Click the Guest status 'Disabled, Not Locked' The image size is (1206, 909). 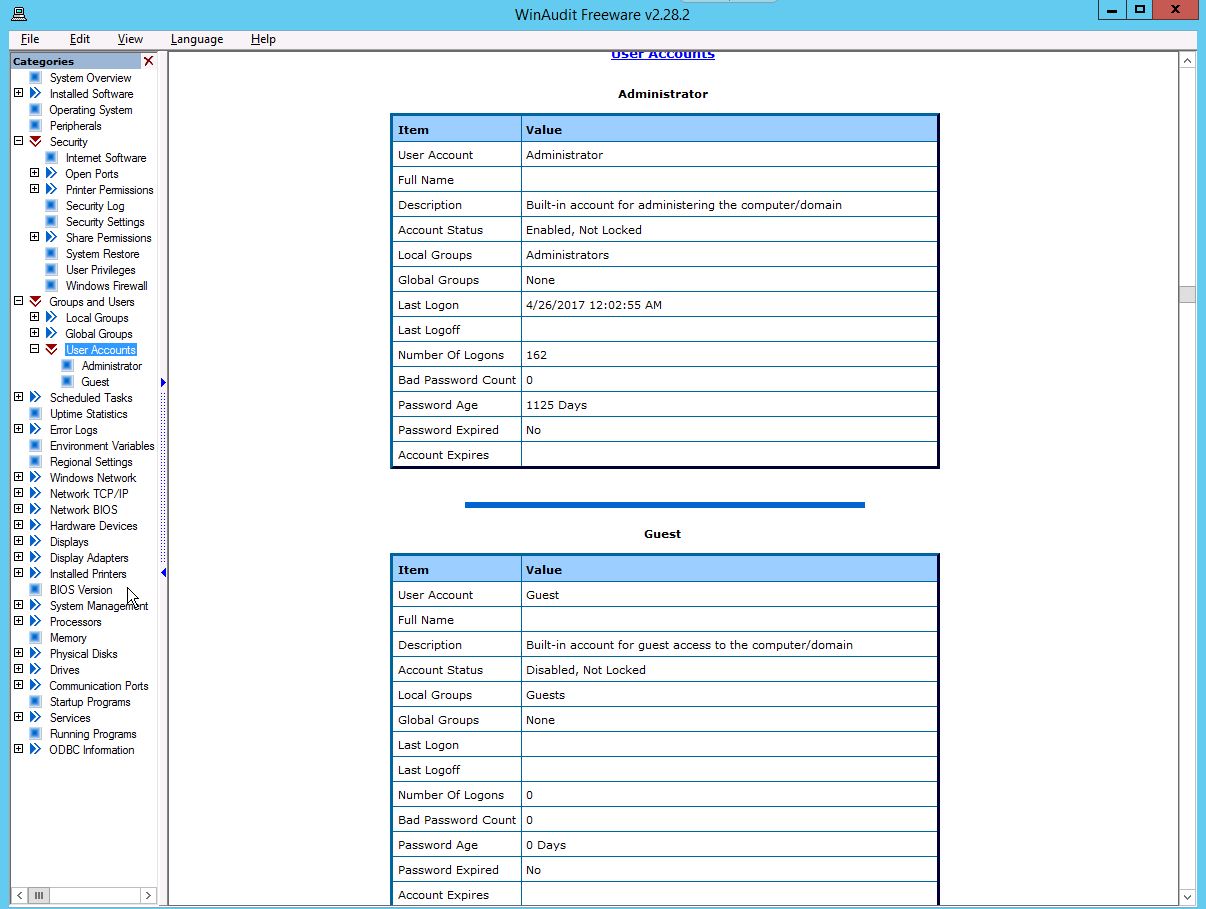coord(586,670)
